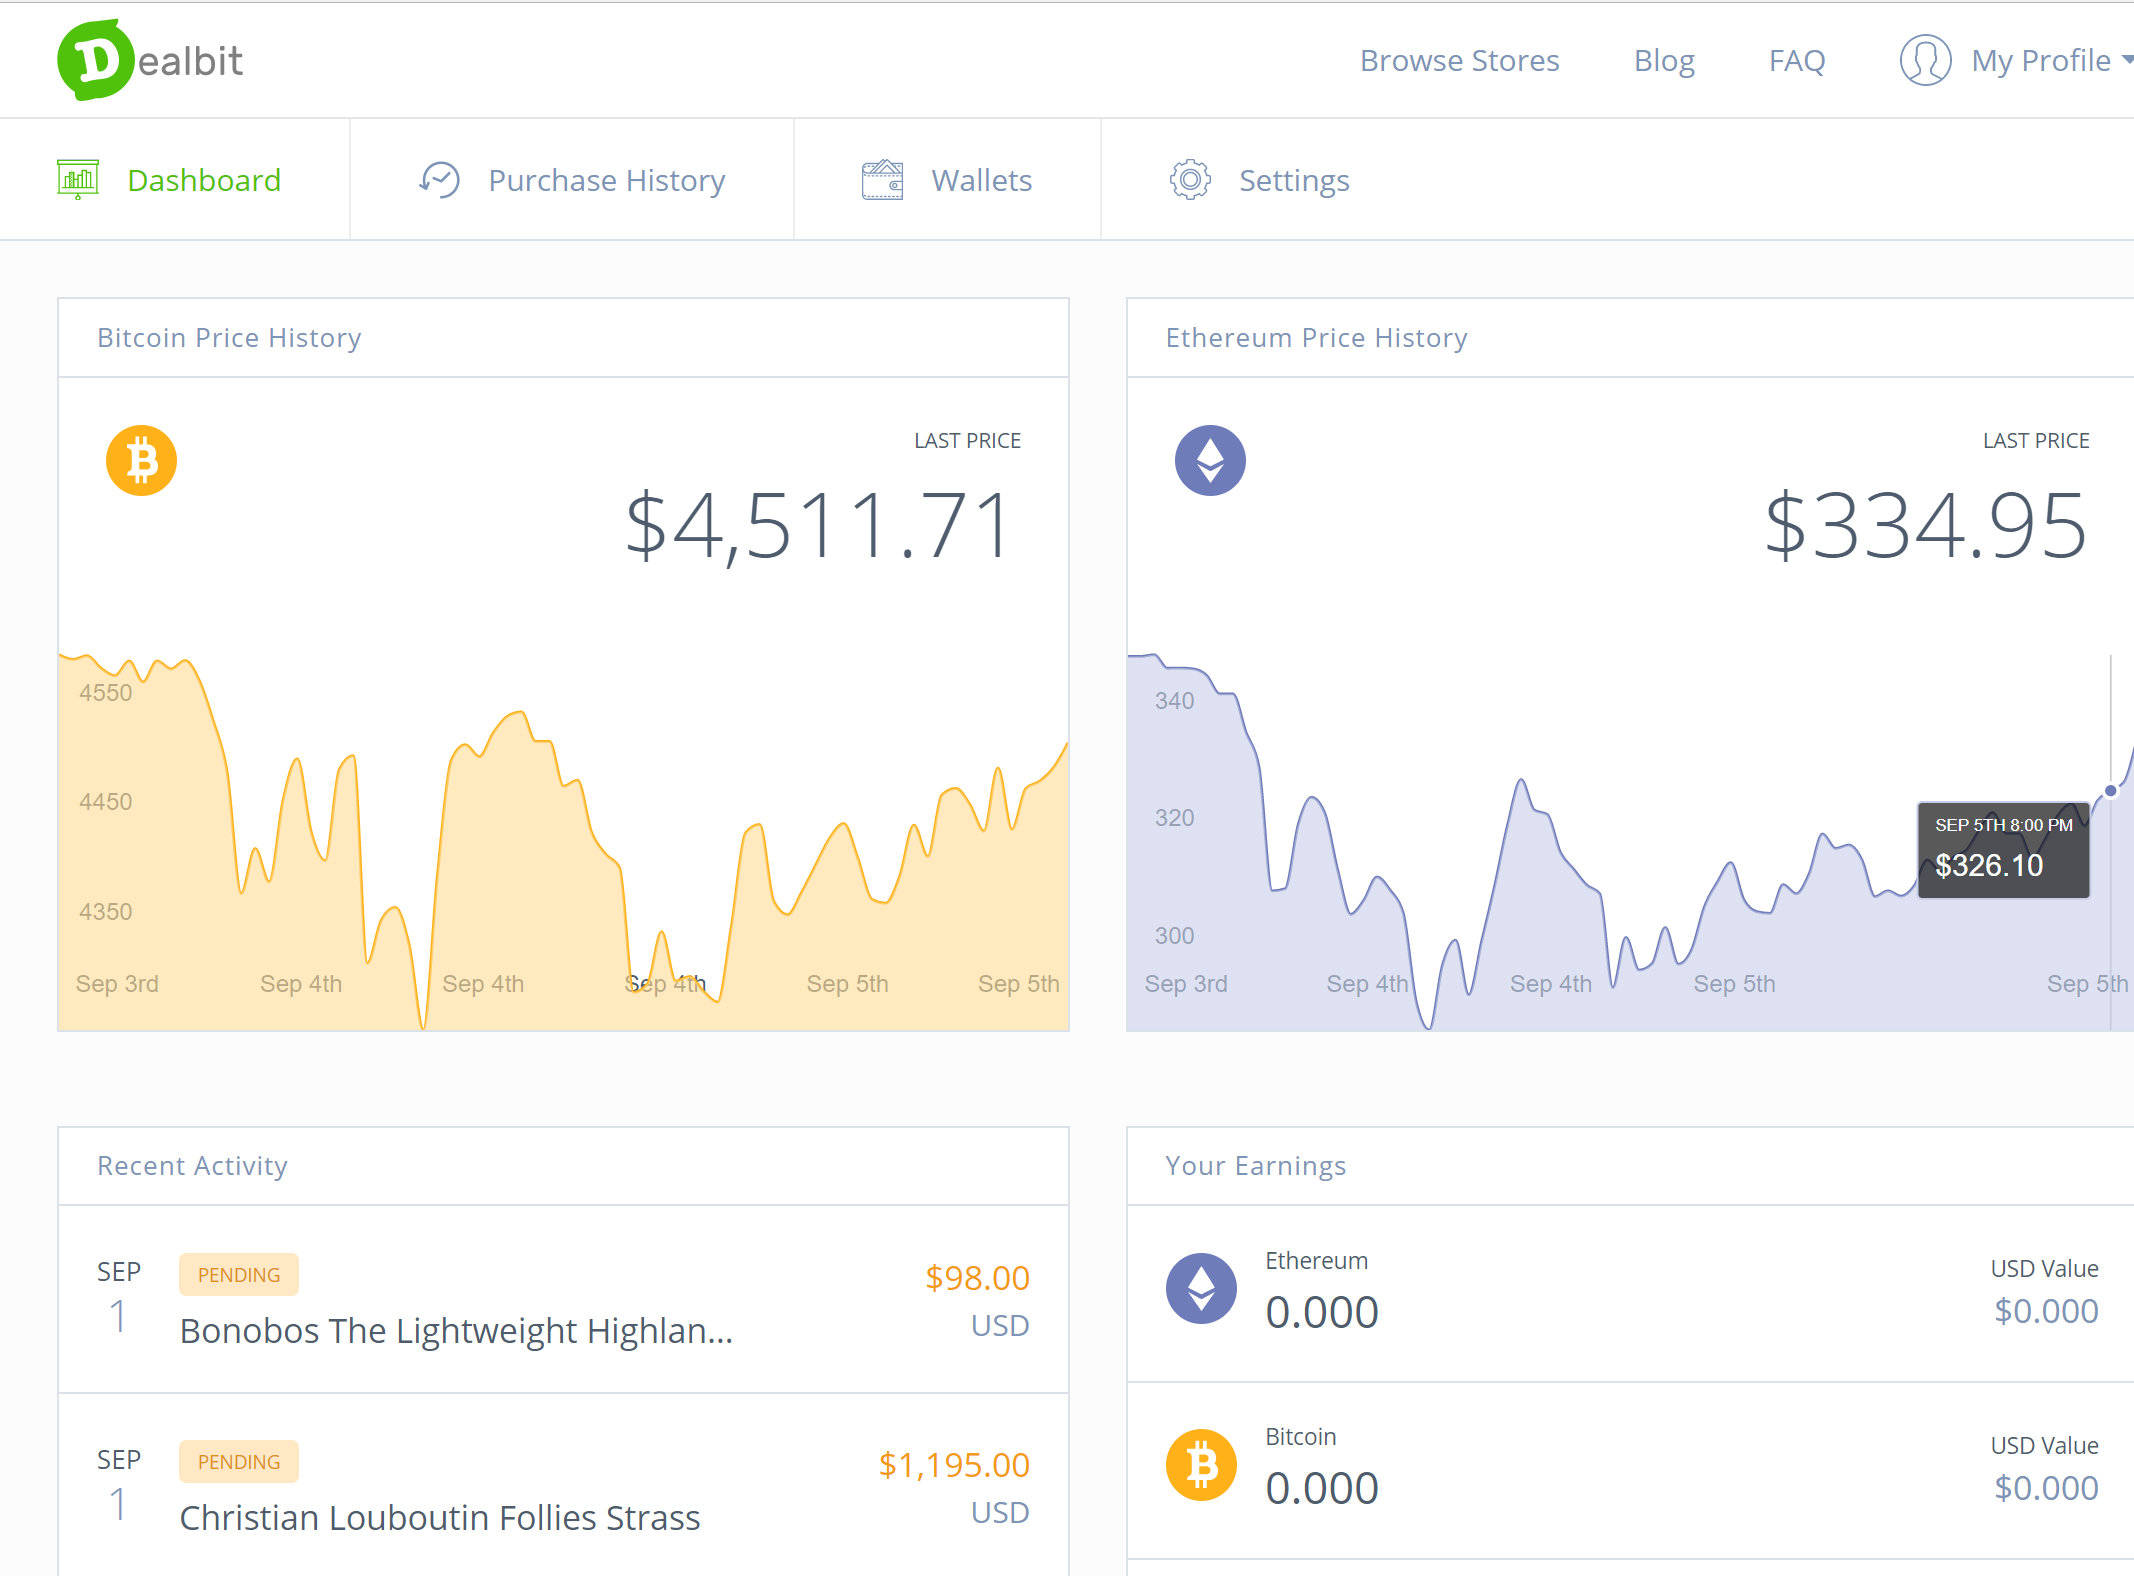Click the Dashboard chart icon
2134x1576 pixels.
pos(78,180)
